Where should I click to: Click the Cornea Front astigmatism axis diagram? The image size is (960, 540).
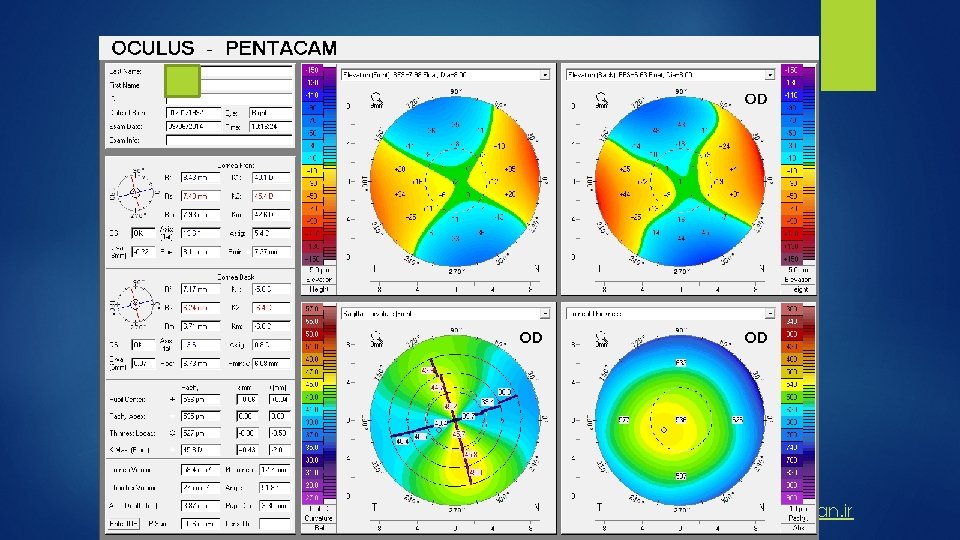135,193
